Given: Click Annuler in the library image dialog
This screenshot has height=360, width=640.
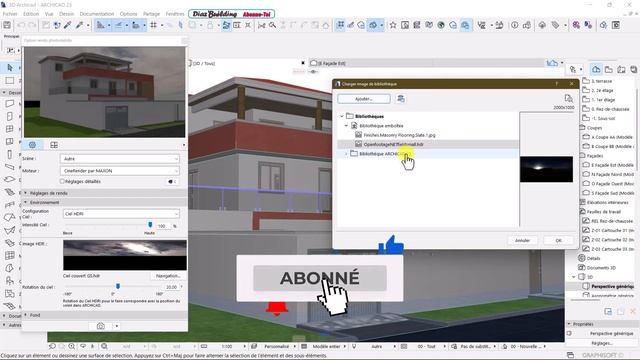Looking at the screenshot, I should 522,240.
